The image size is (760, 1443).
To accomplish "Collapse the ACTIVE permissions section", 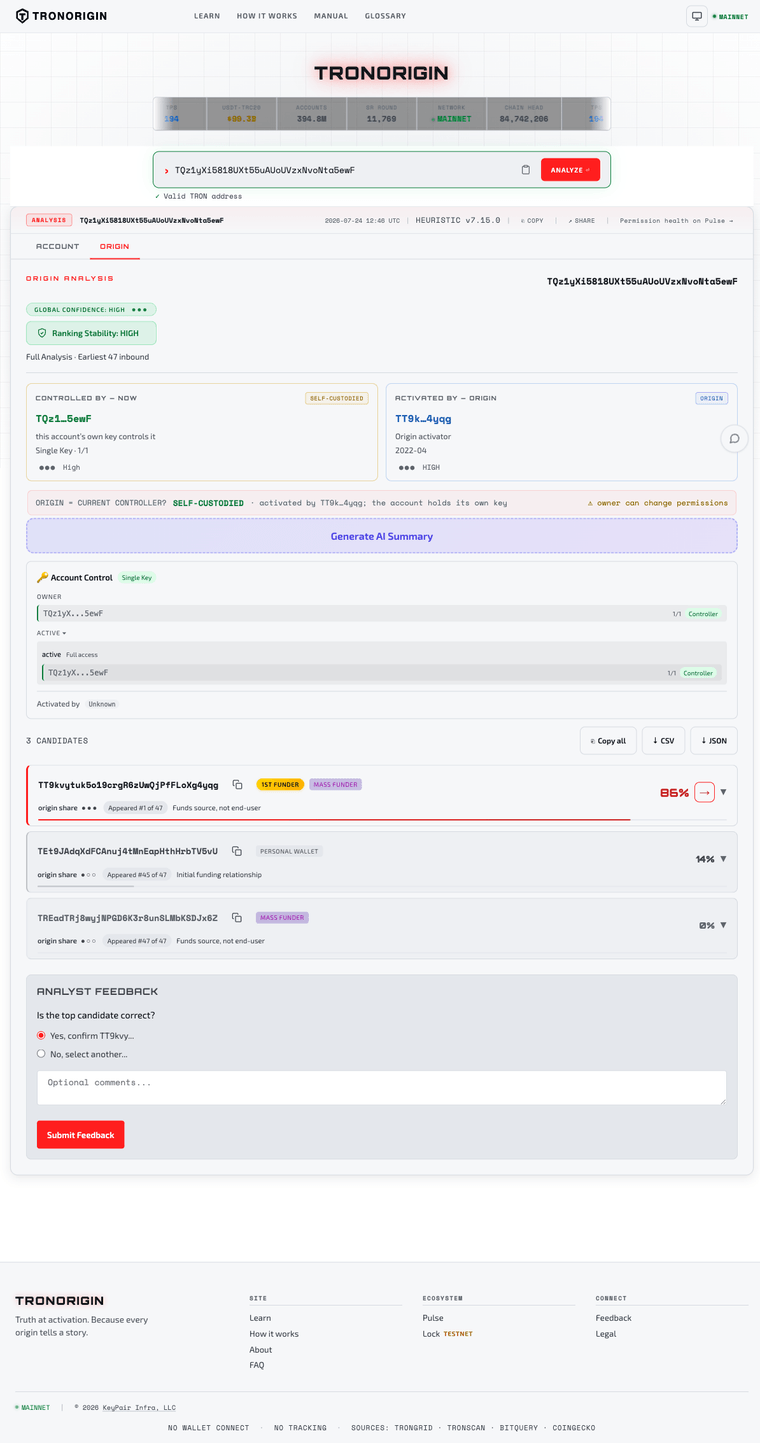I will (52, 633).
